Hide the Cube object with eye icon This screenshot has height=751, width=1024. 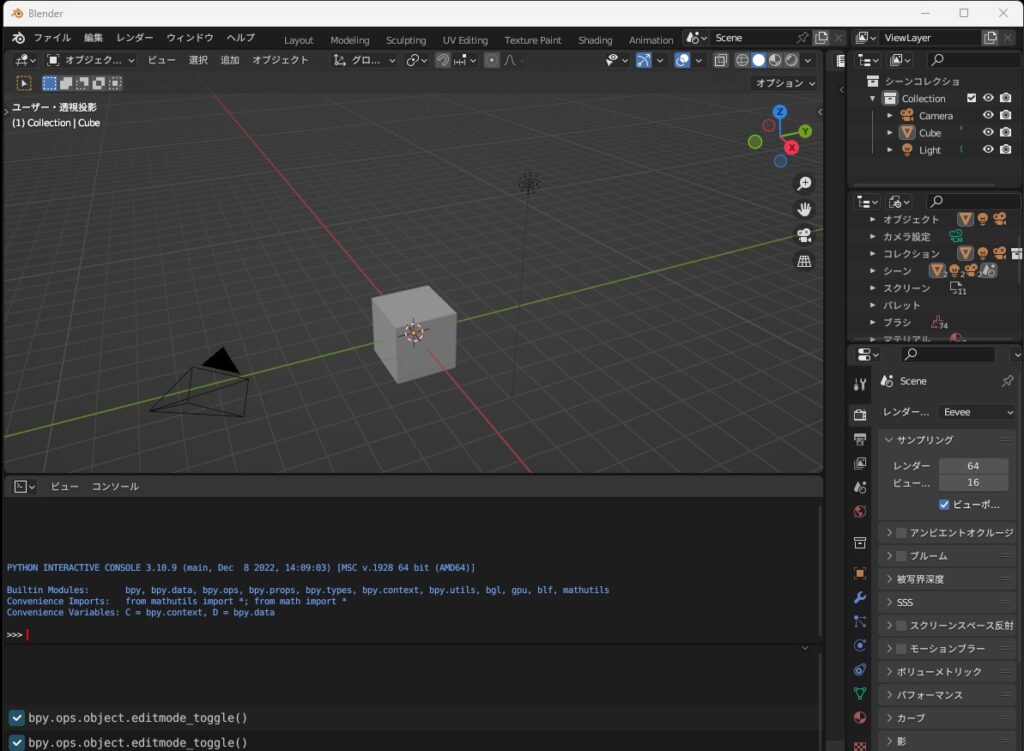(x=988, y=132)
